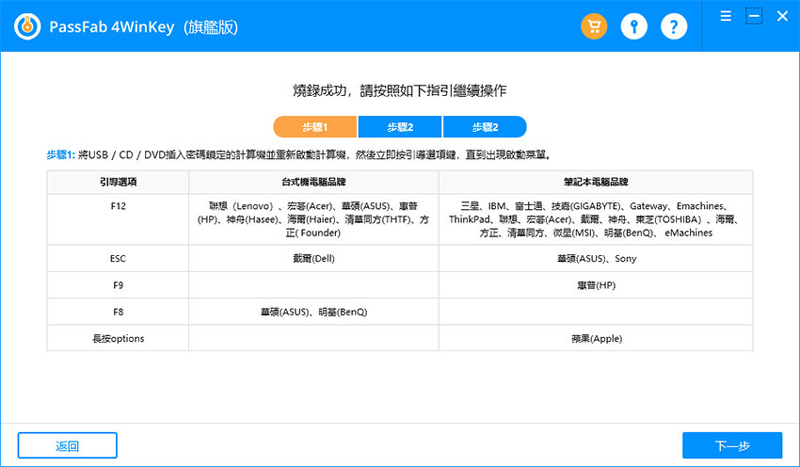Select the ESC boot key cell

118,259
